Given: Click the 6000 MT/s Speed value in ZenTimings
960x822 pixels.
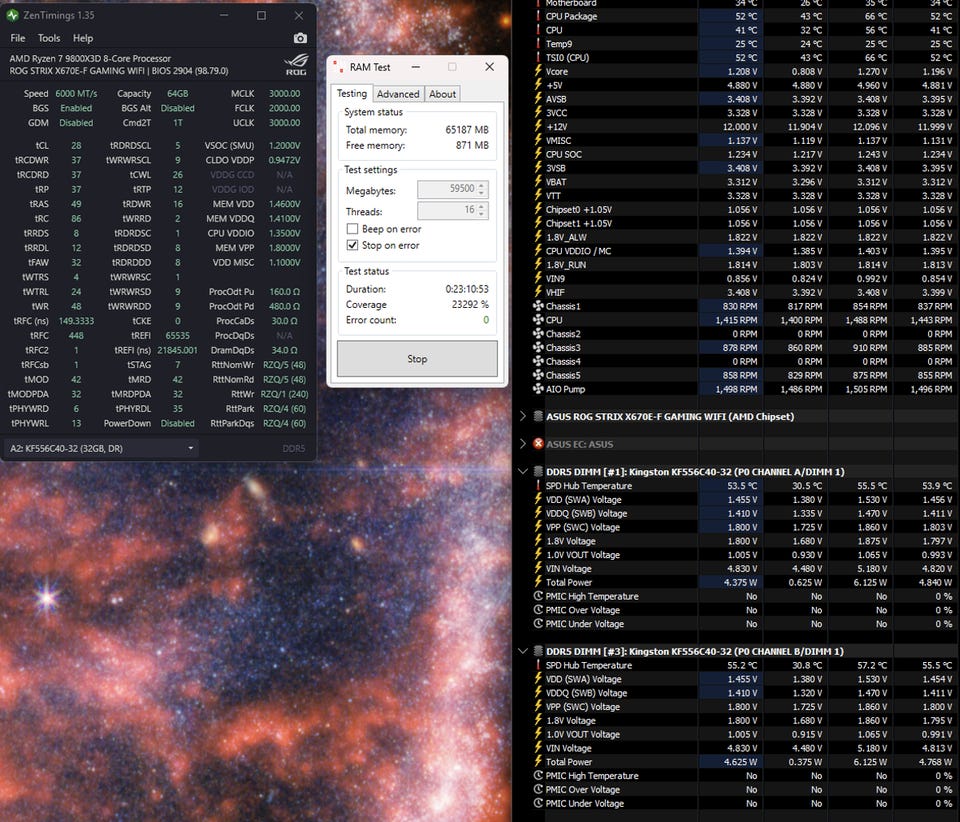Looking at the screenshot, I should click(x=76, y=94).
